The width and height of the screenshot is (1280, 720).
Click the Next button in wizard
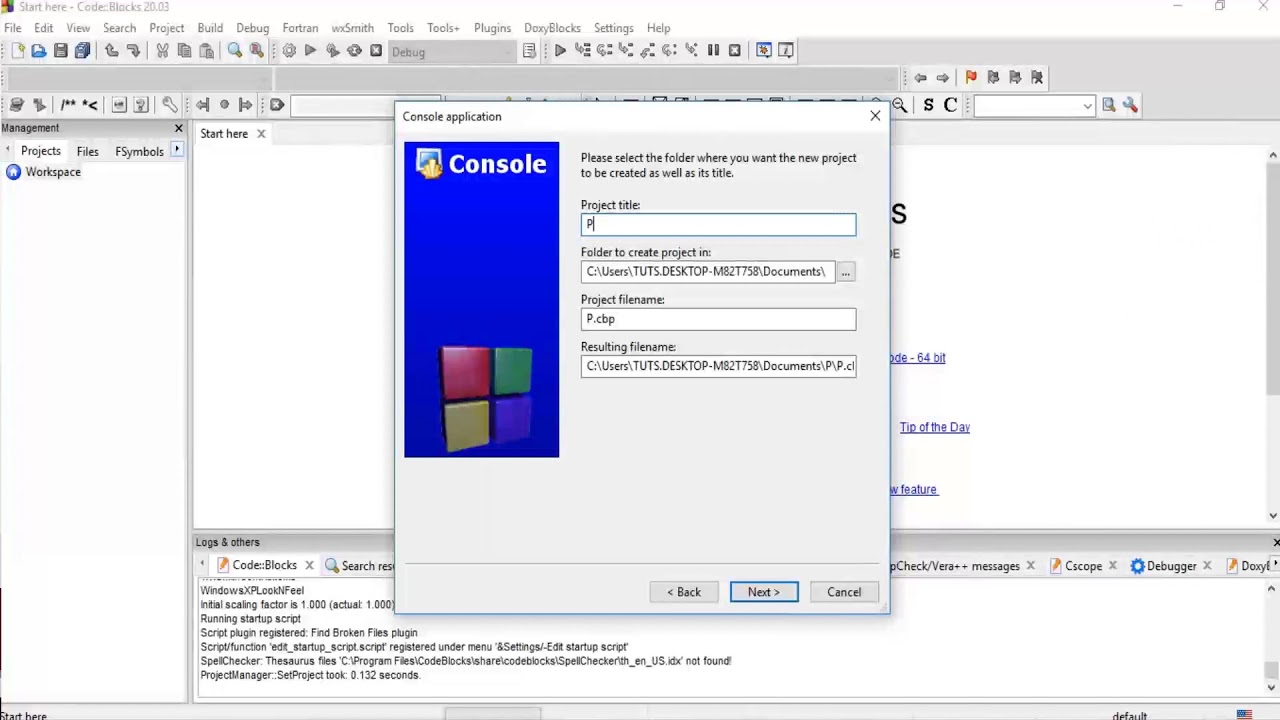(x=764, y=592)
